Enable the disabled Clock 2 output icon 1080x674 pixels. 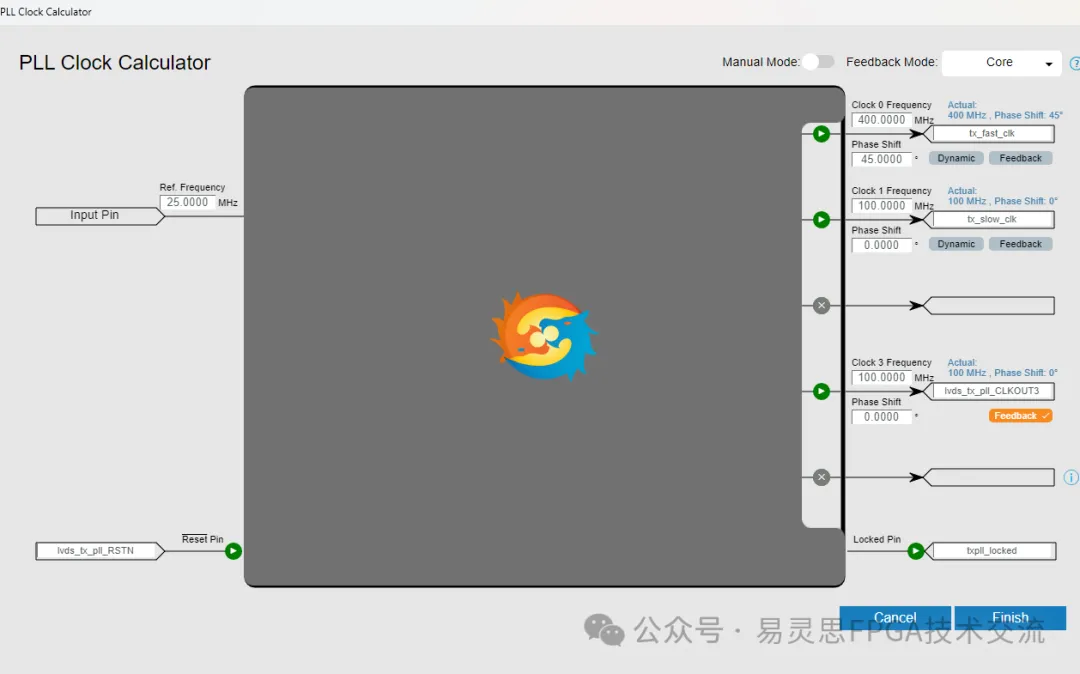coord(821,306)
